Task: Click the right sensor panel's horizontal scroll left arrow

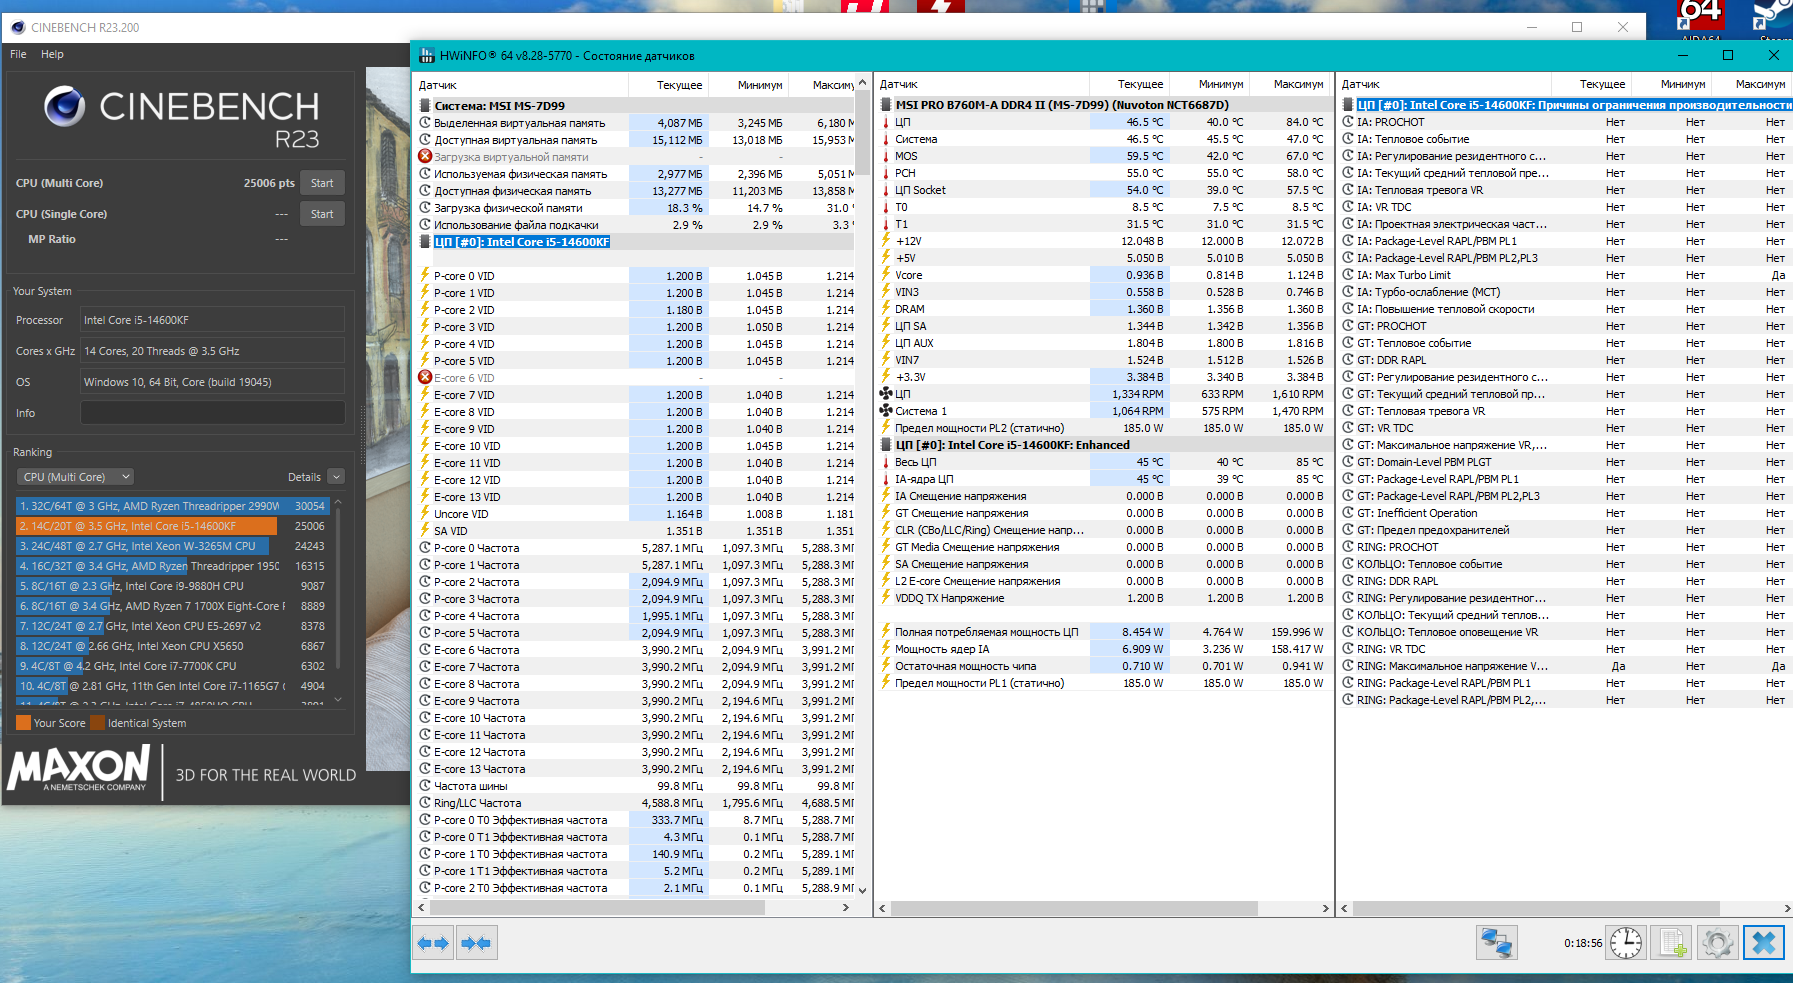Action: 1345,909
